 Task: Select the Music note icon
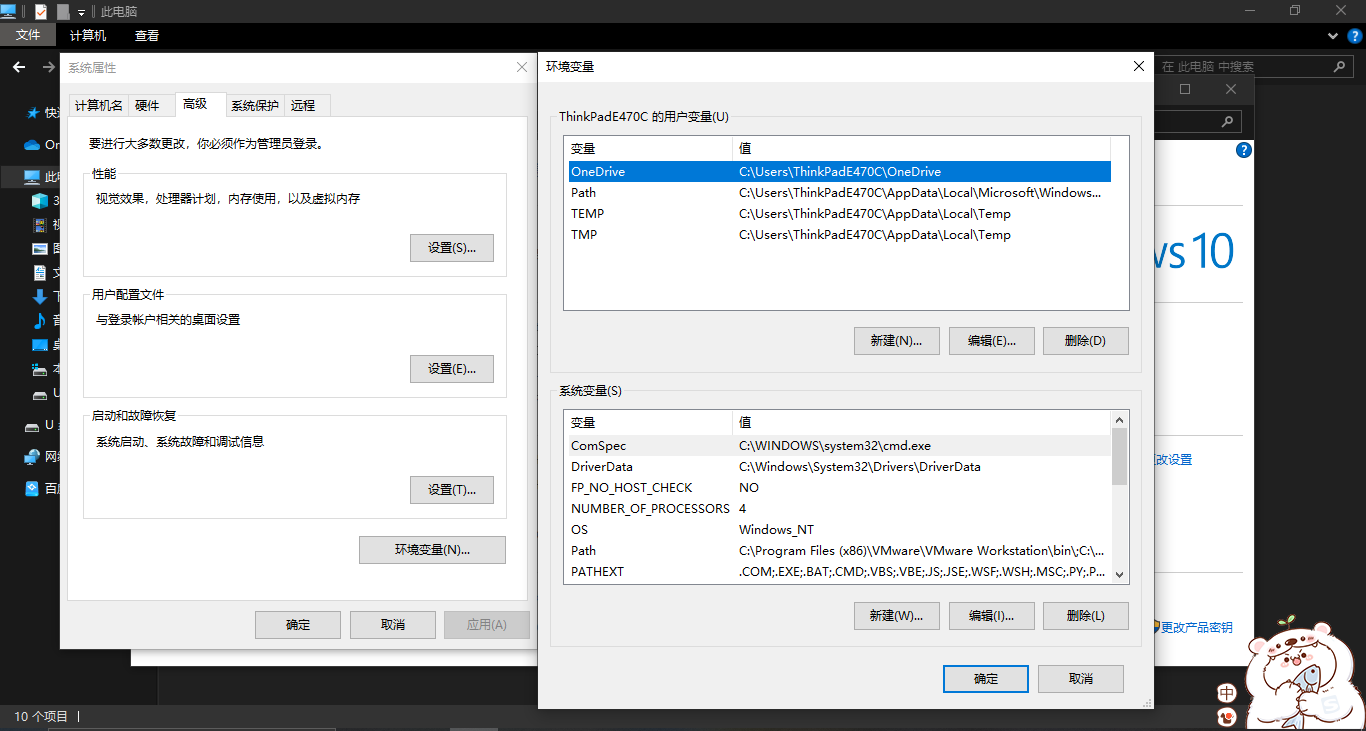click(40, 321)
